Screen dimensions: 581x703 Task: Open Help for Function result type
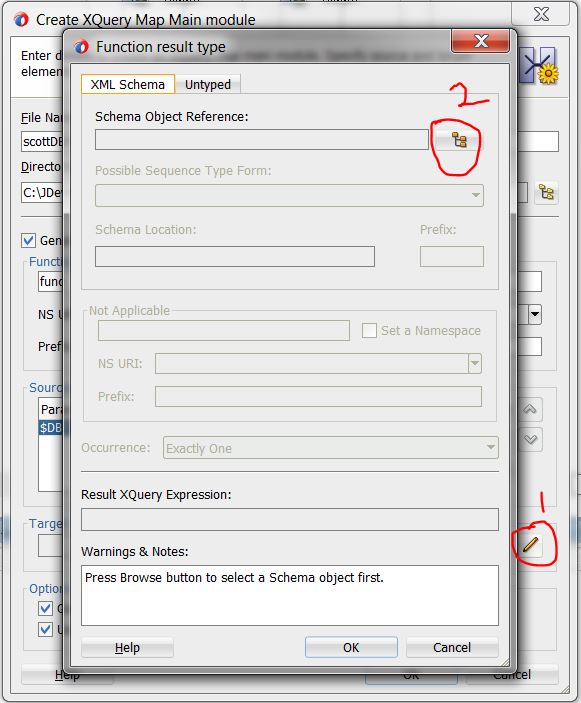[127, 647]
